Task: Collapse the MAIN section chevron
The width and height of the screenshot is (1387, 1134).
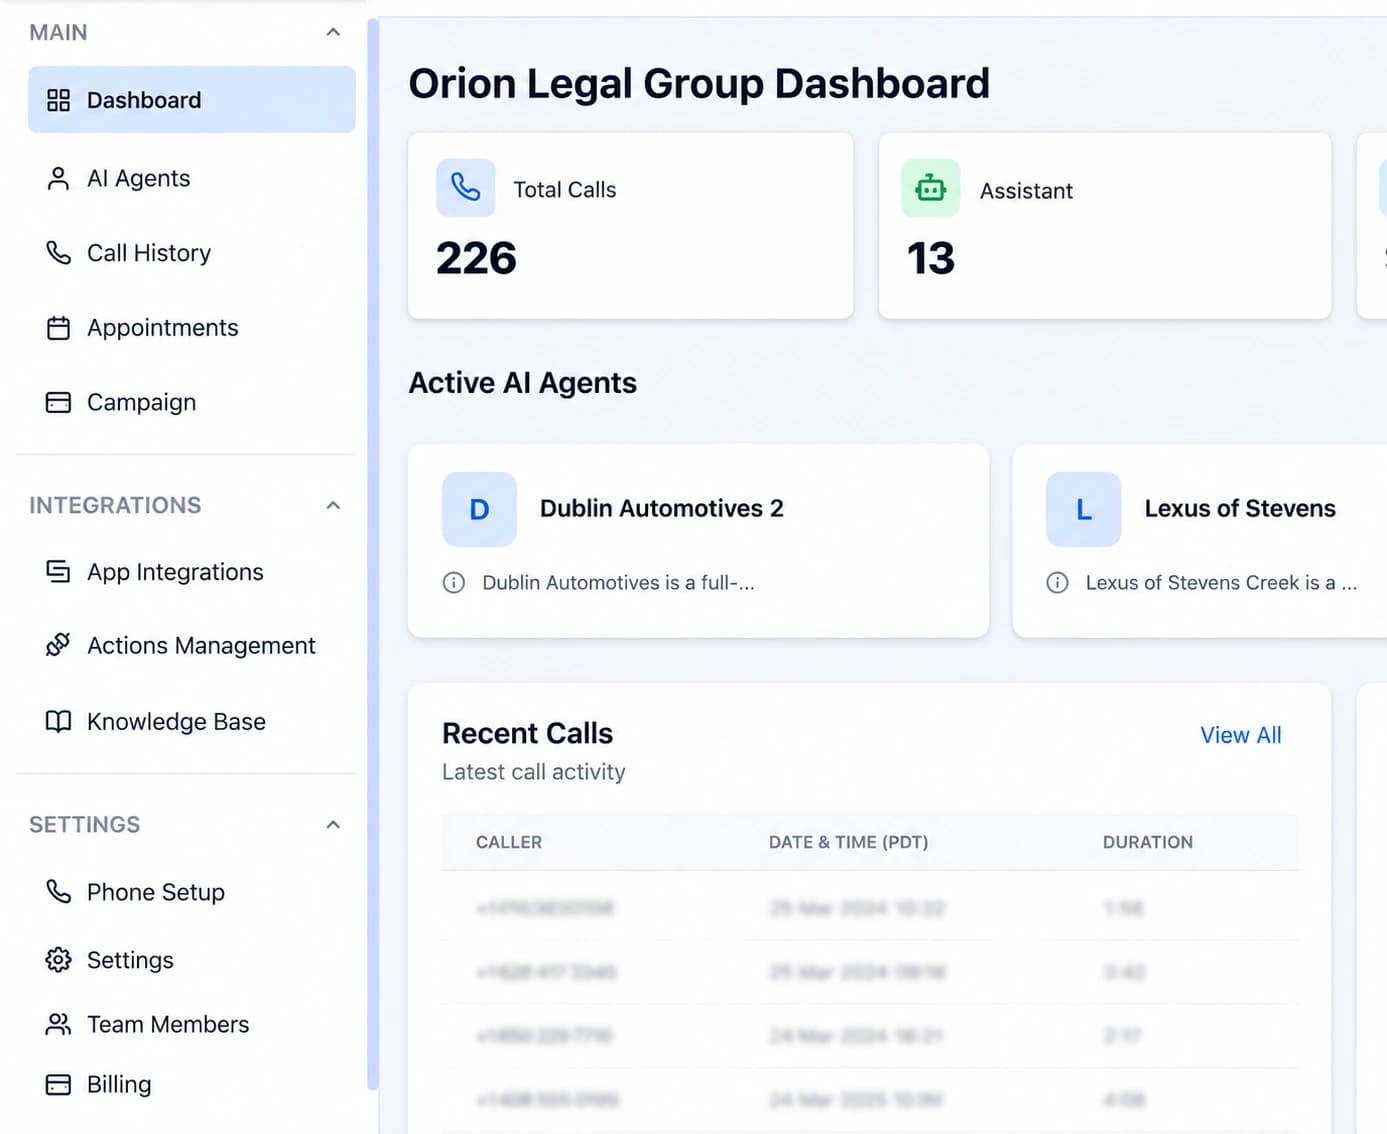Action: point(333,32)
